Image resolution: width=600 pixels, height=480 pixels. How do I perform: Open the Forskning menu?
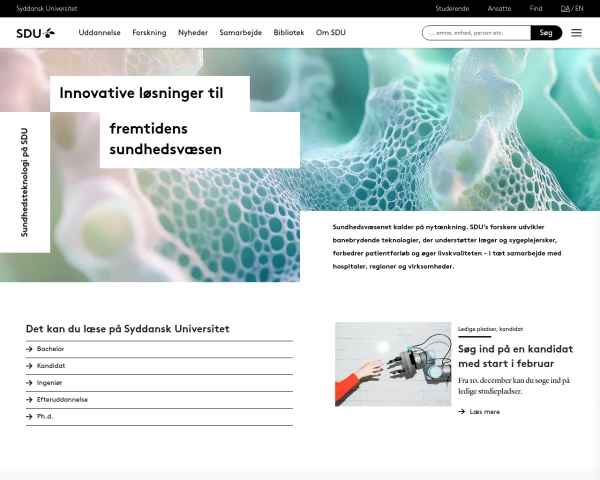coord(149,32)
